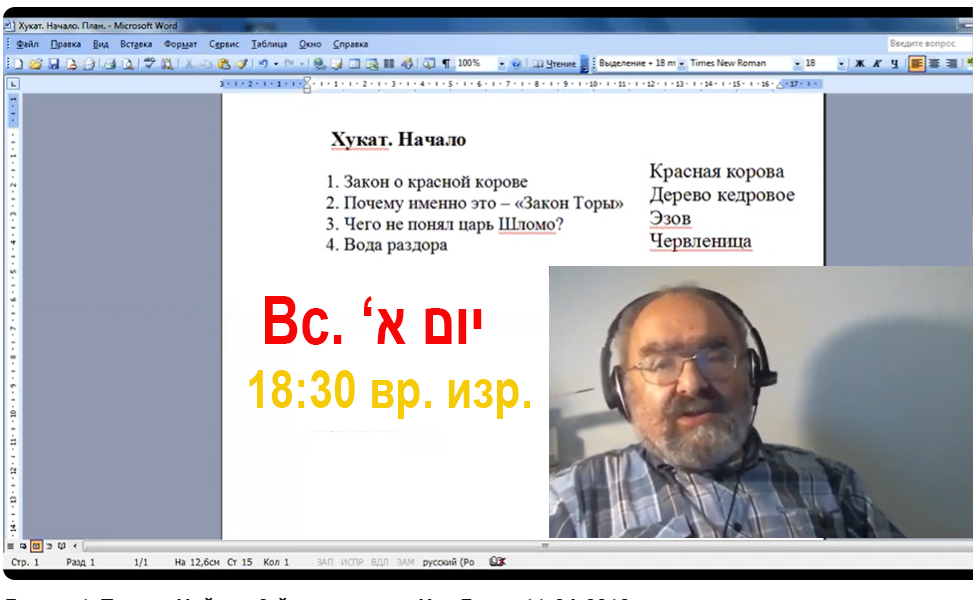Open the Файл menu
The height and width of the screenshot is (600, 973).
27,44
